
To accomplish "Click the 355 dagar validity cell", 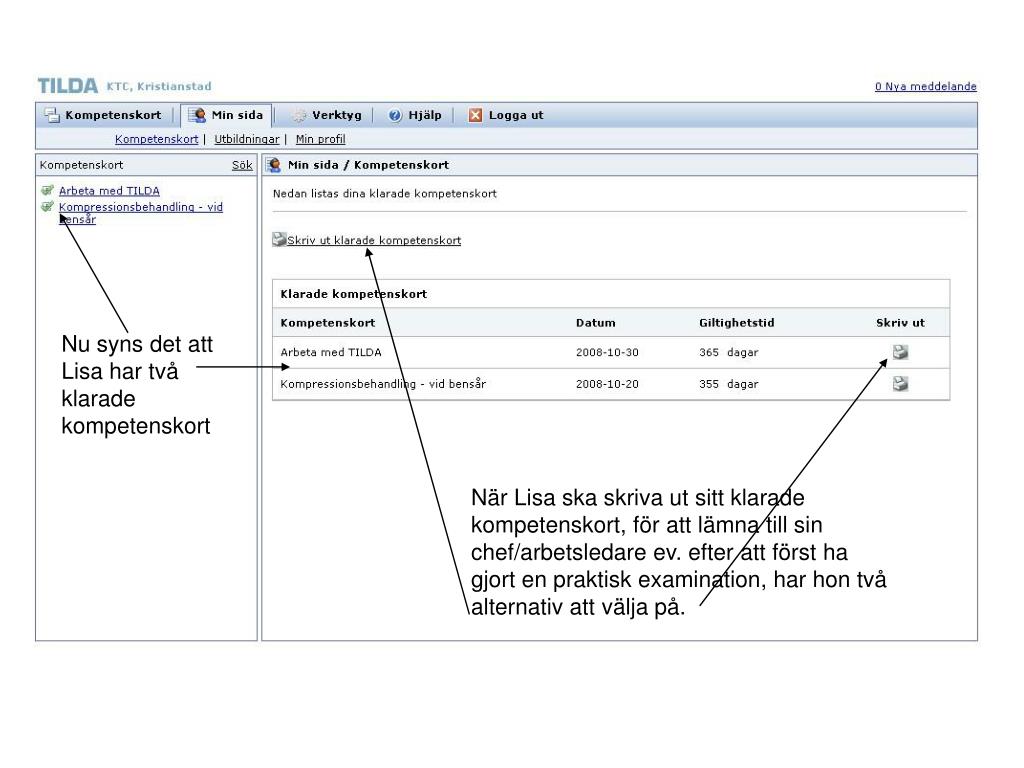I will [729, 384].
